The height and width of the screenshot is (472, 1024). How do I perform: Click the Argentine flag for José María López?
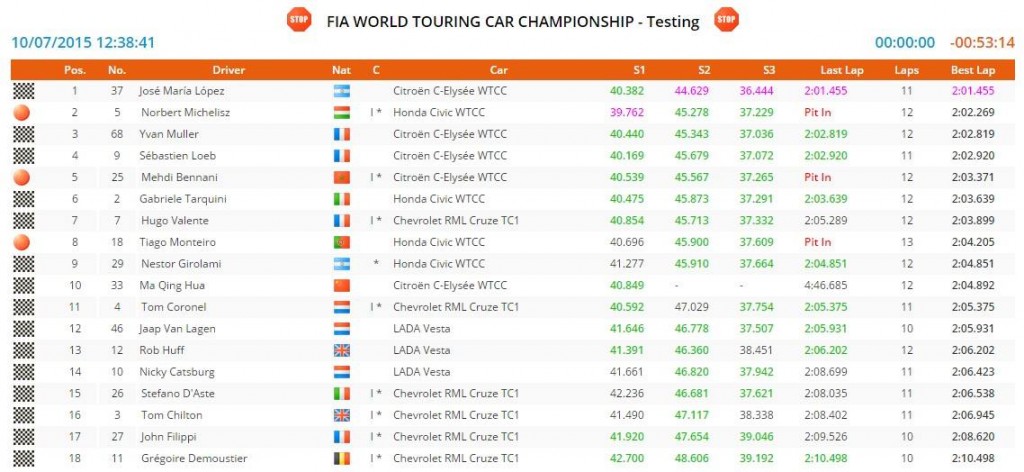pos(341,91)
